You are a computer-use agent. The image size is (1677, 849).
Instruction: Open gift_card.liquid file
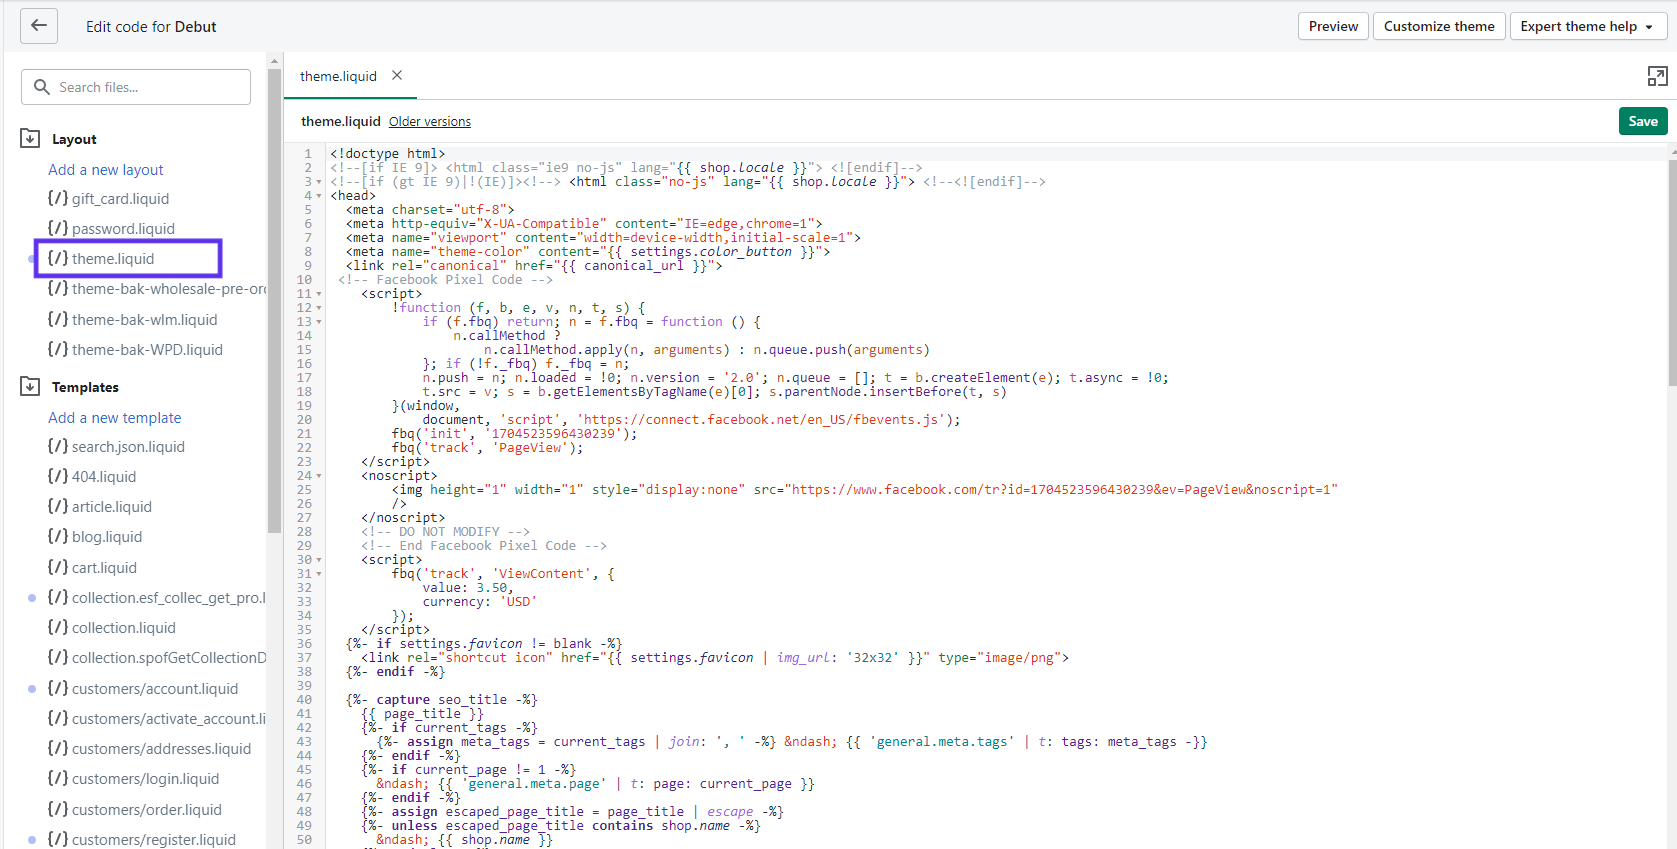pos(108,199)
